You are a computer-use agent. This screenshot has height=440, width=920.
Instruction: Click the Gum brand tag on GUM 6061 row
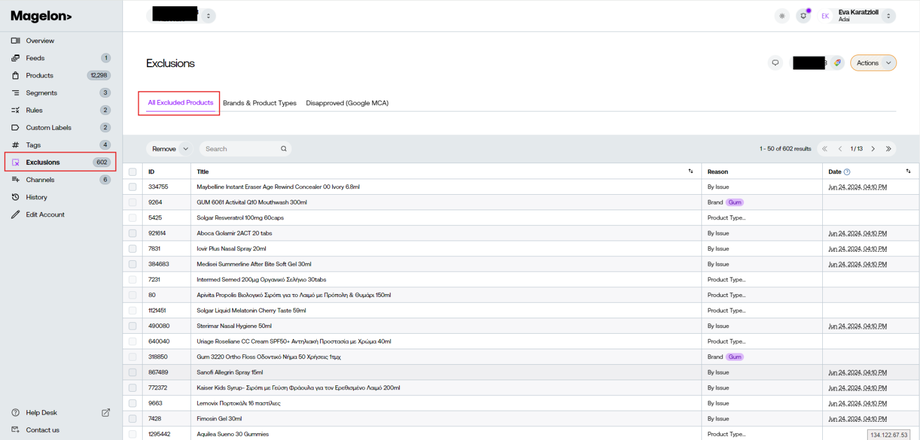coord(734,202)
